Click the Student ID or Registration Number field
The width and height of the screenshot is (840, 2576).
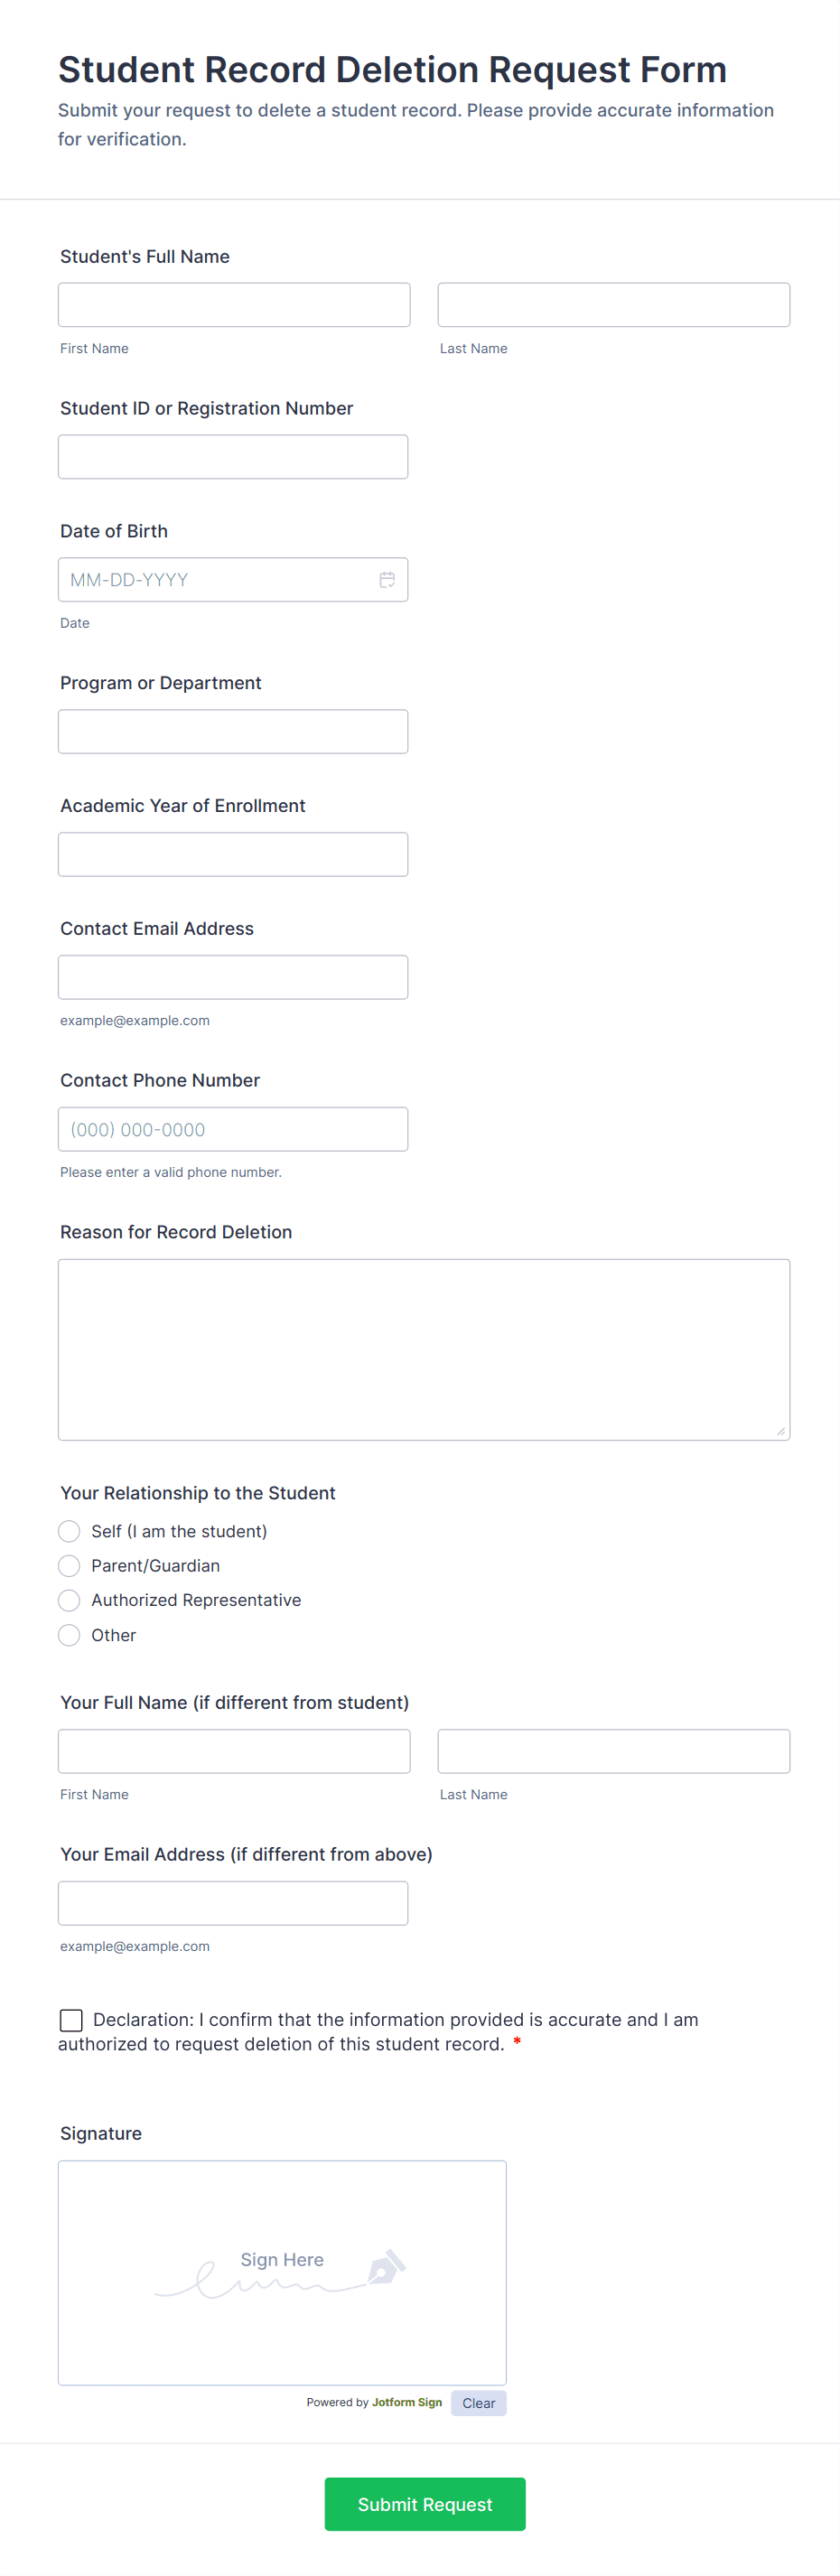233,457
